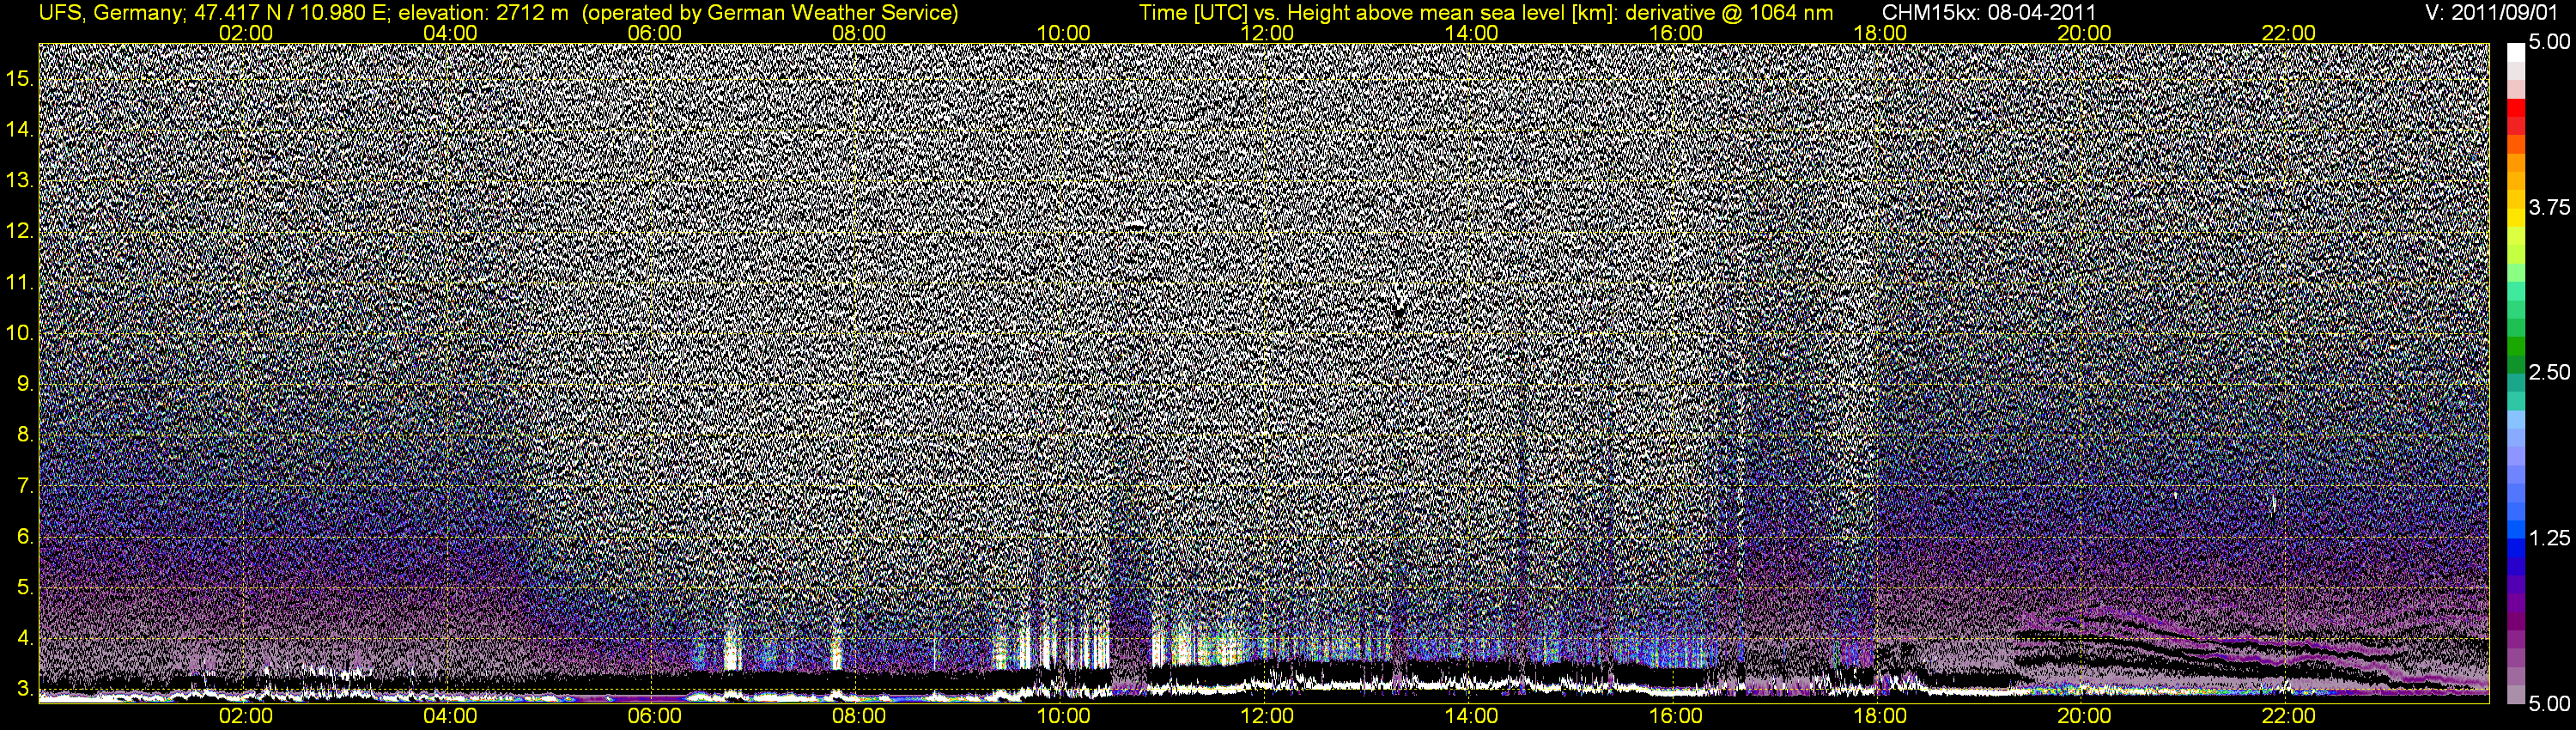Click the '5.00' value at the color scale bottom
Image resolution: width=2576 pixels, height=730 pixels.
pos(2549,704)
